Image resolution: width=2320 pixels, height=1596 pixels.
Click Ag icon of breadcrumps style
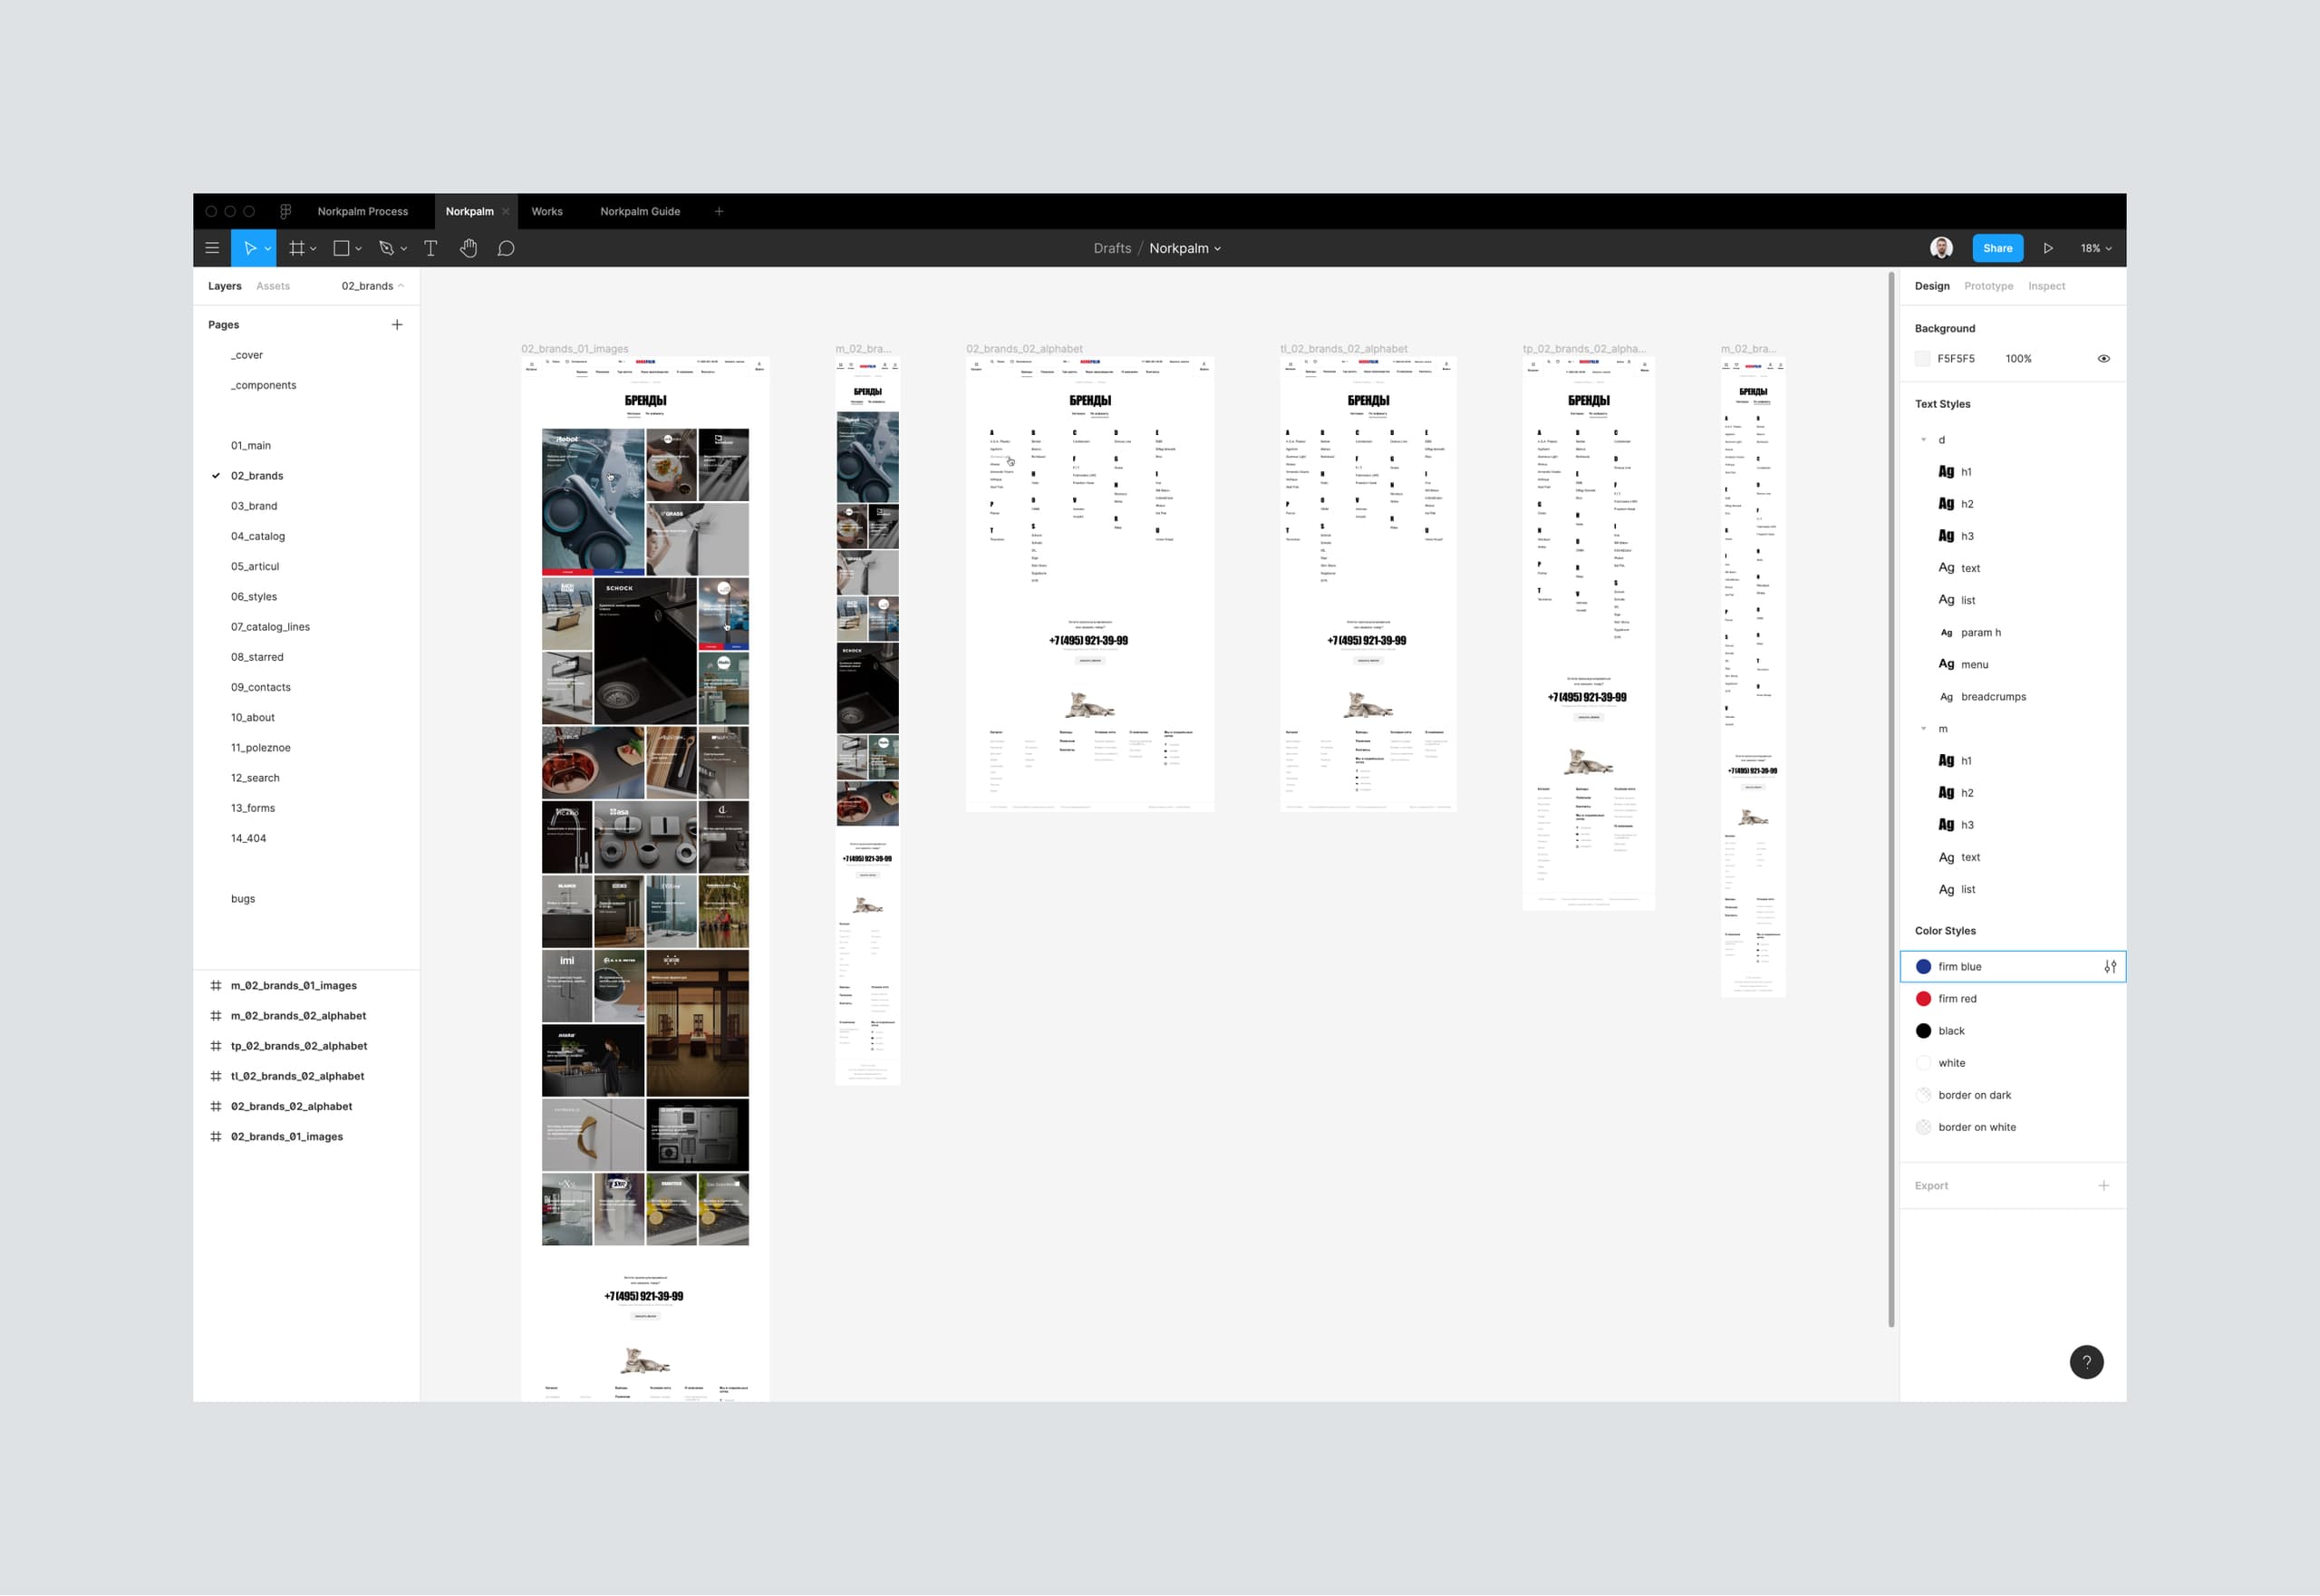(x=1946, y=697)
